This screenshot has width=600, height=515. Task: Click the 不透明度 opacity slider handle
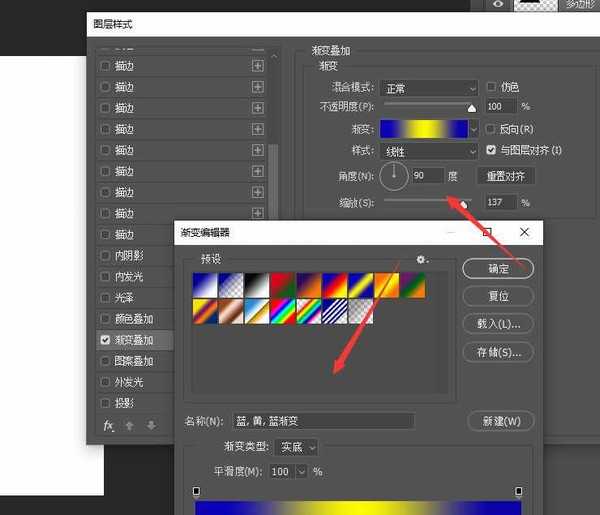coord(471,107)
